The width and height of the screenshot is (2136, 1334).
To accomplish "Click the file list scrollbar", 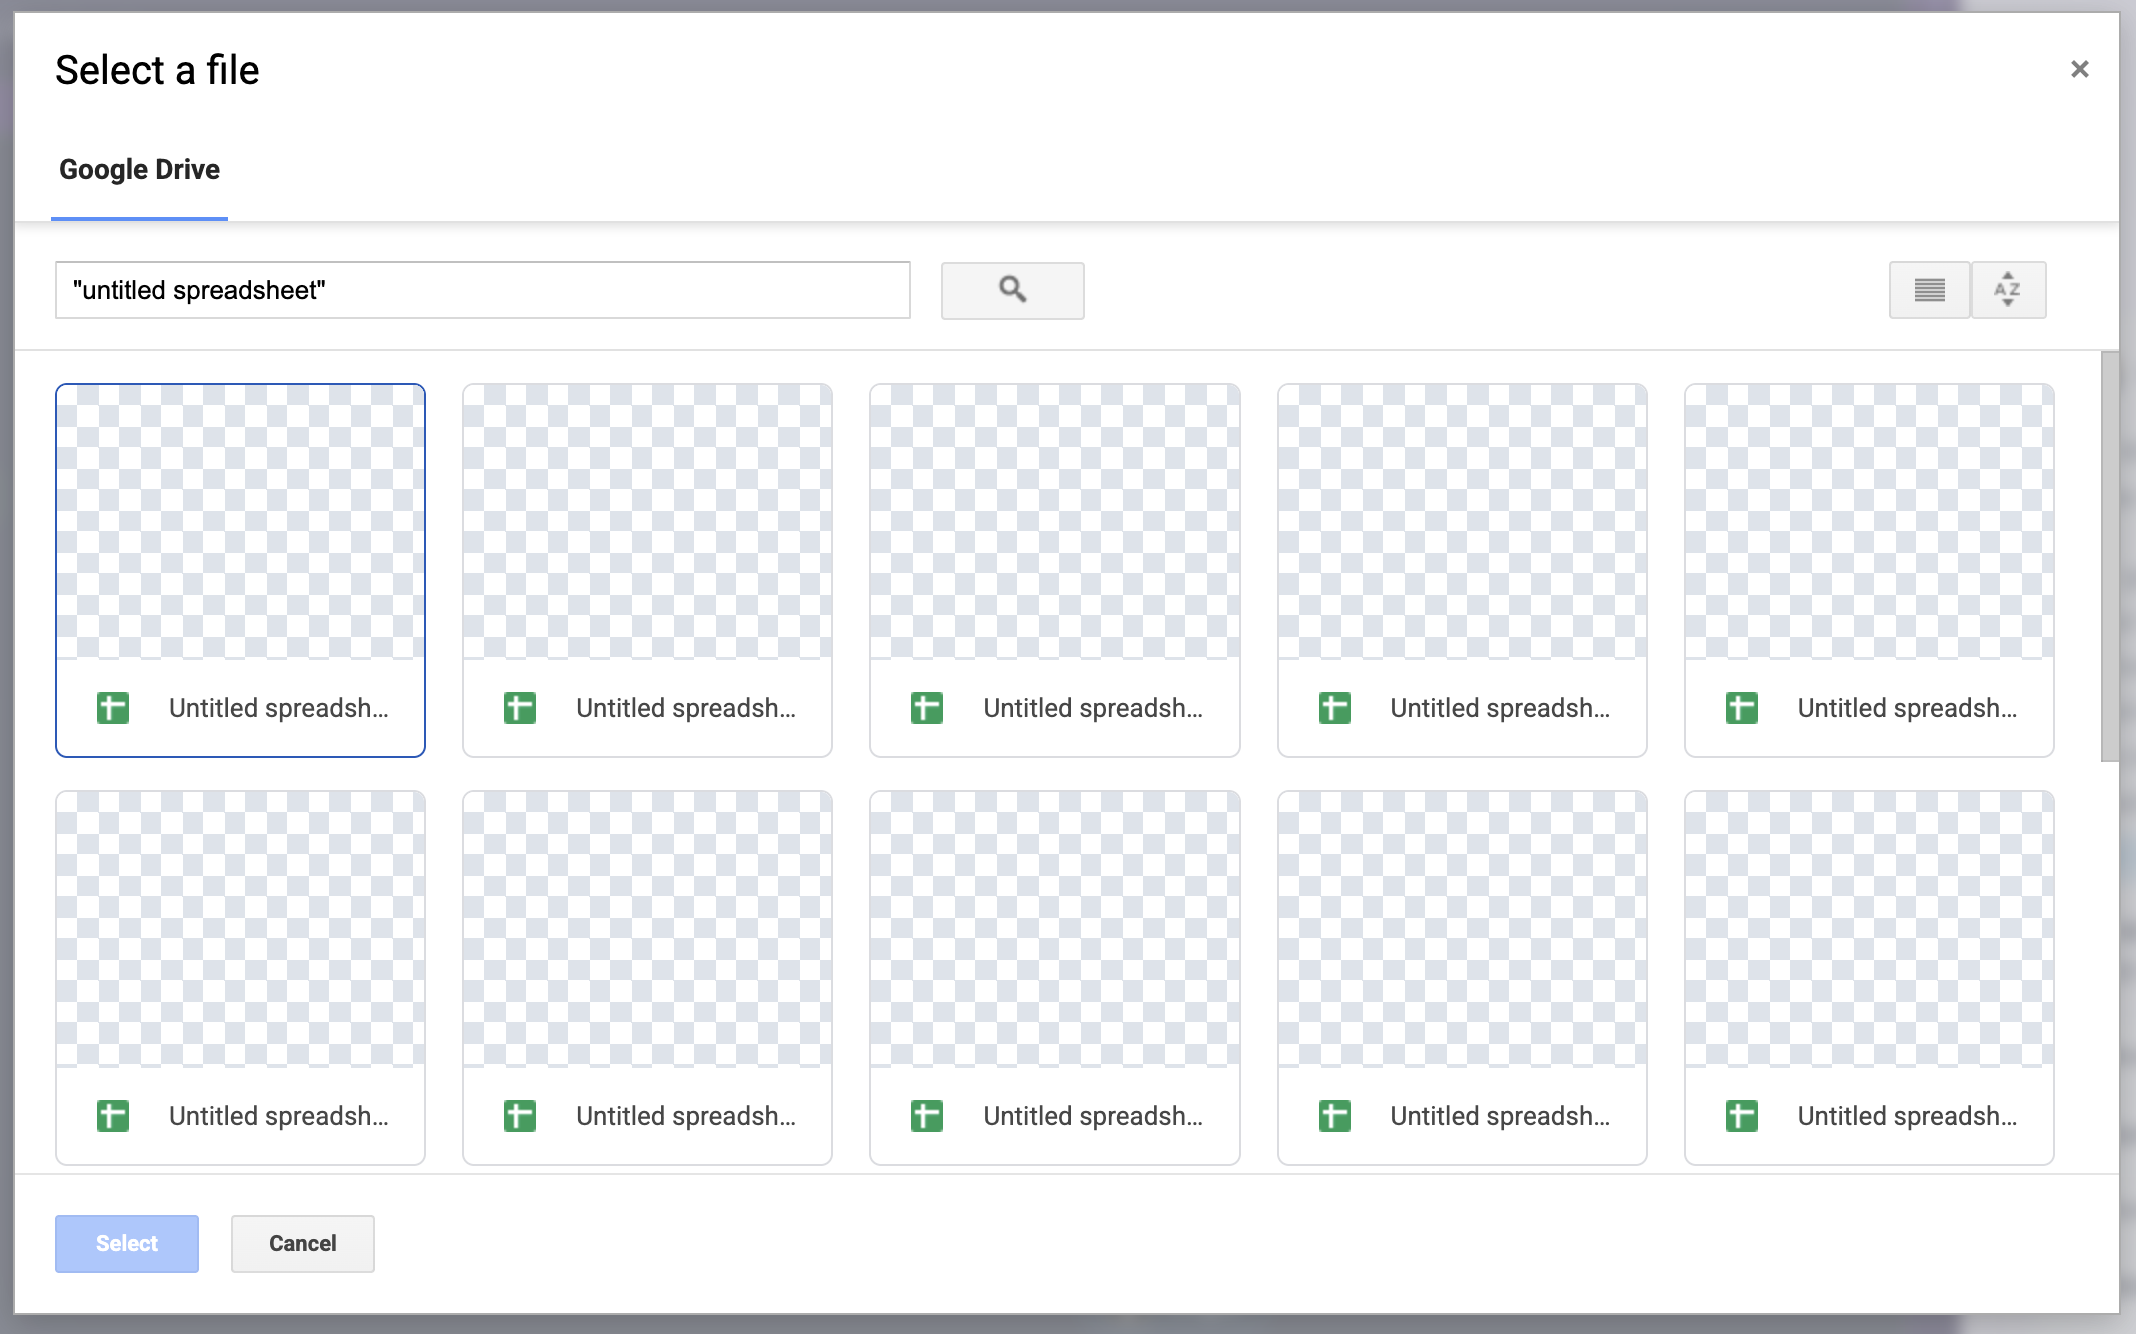I will click(2110, 556).
